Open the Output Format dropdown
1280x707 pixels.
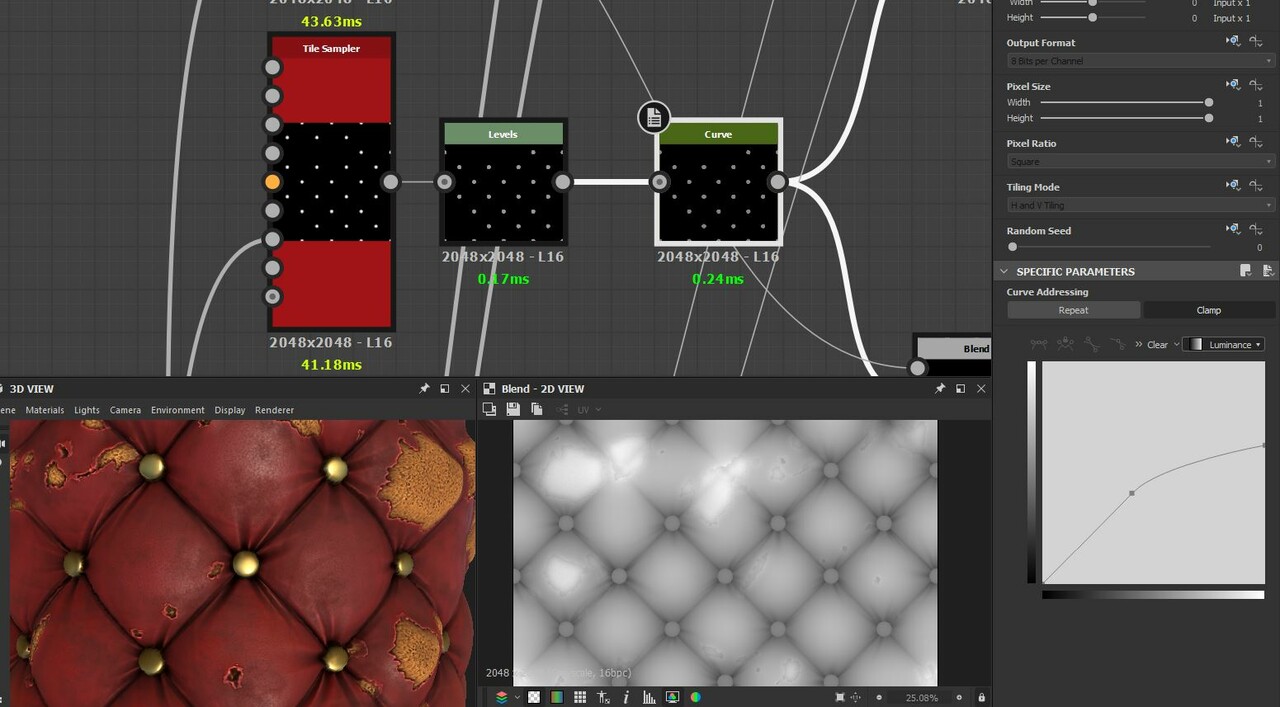coord(1141,61)
